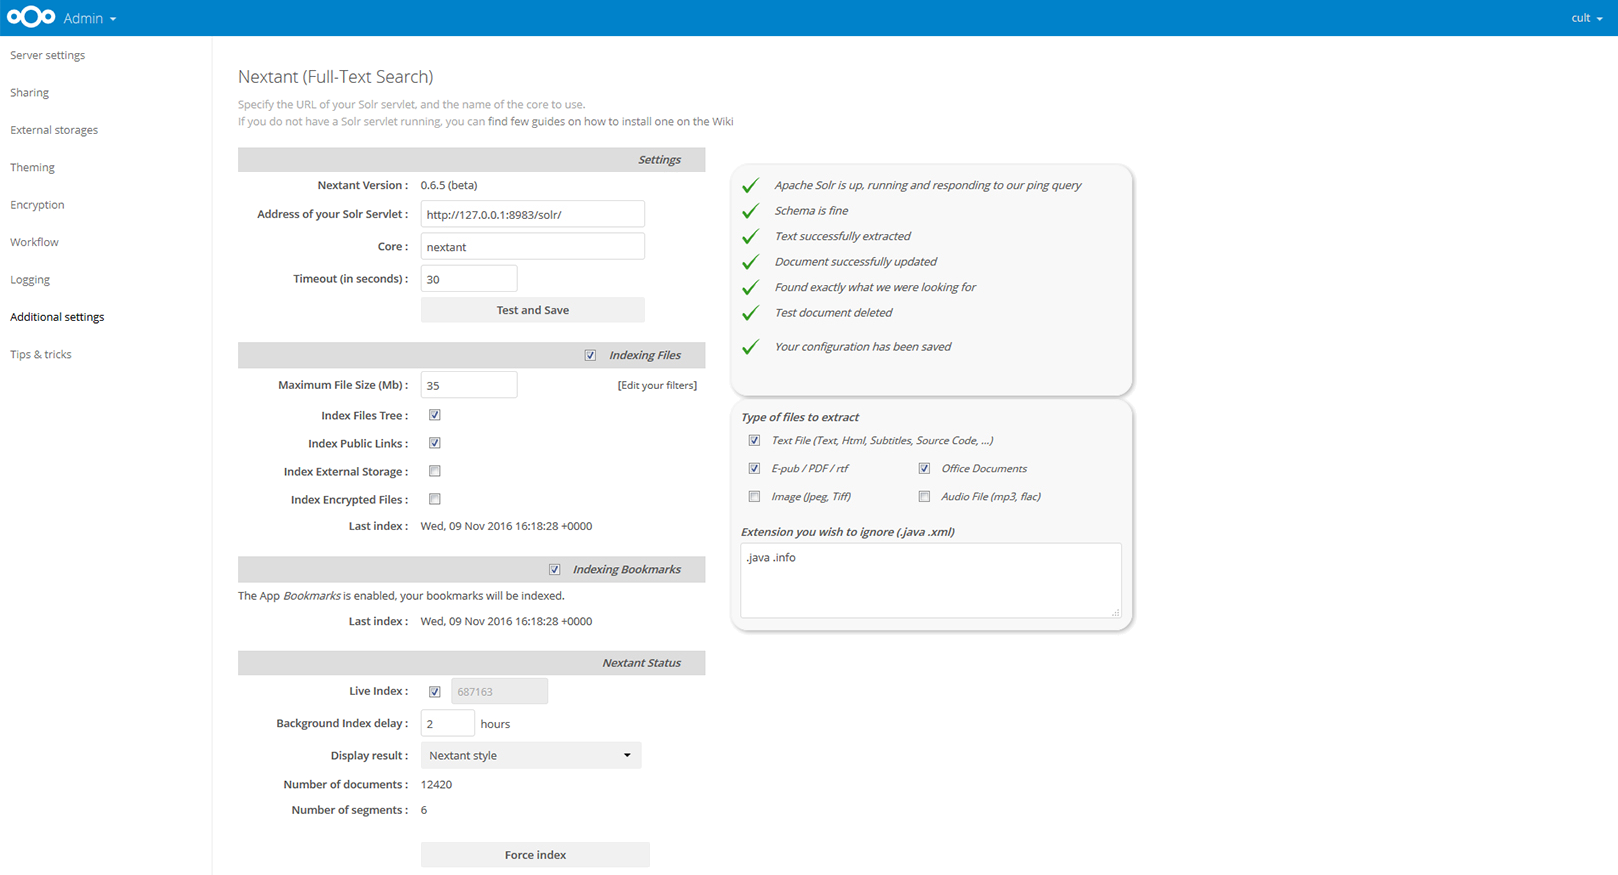1618x875 pixels.
Task: Click the Force index button
Action: [535, 855]
